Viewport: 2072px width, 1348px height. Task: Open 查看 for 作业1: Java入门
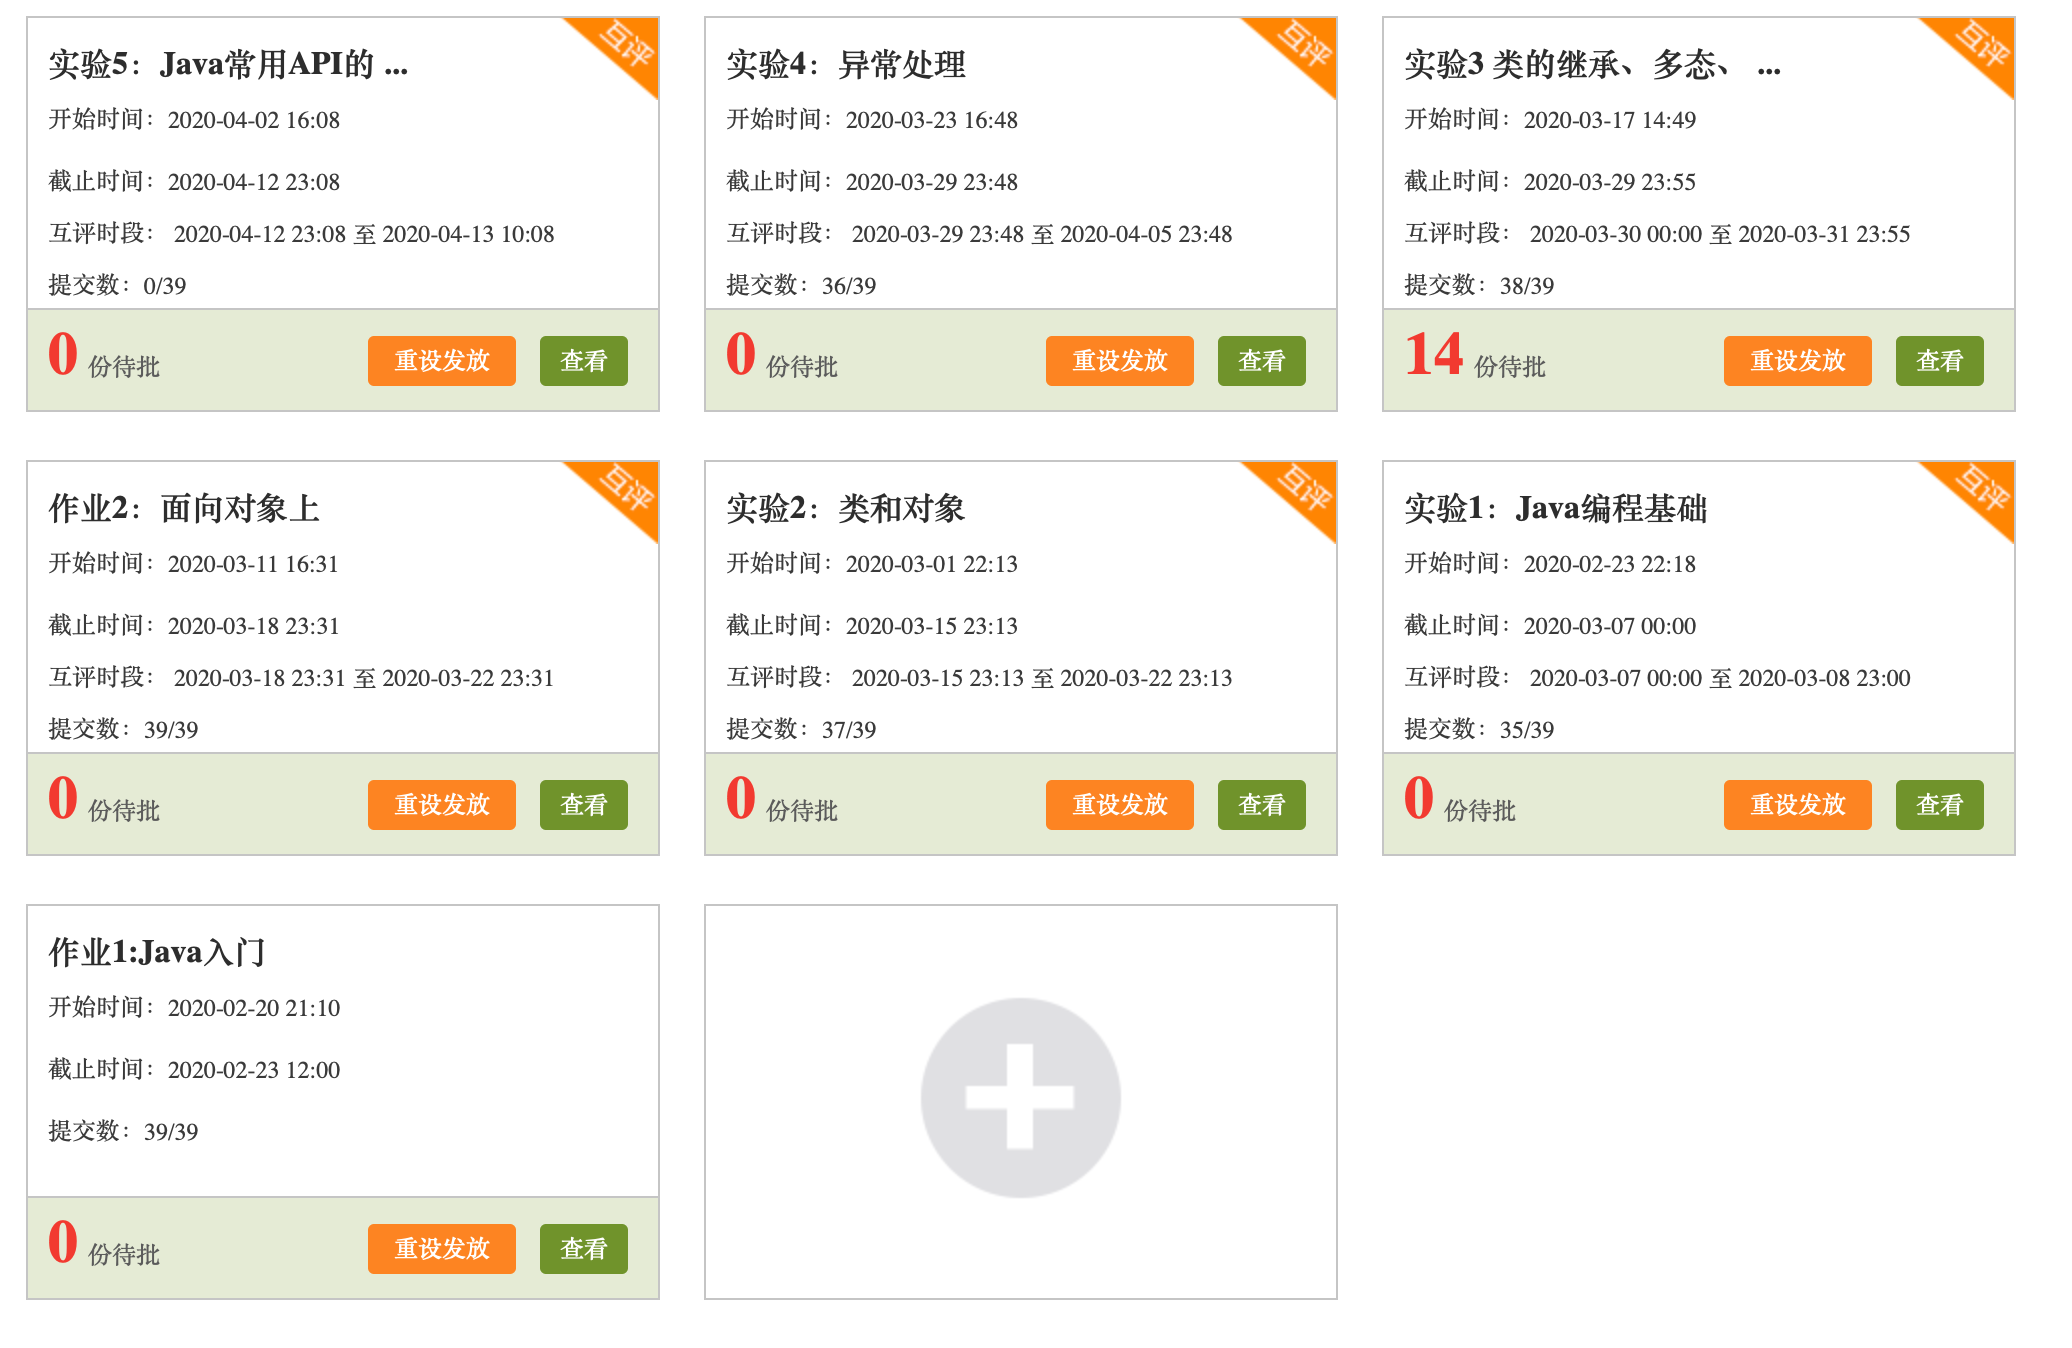point(583,1248)
